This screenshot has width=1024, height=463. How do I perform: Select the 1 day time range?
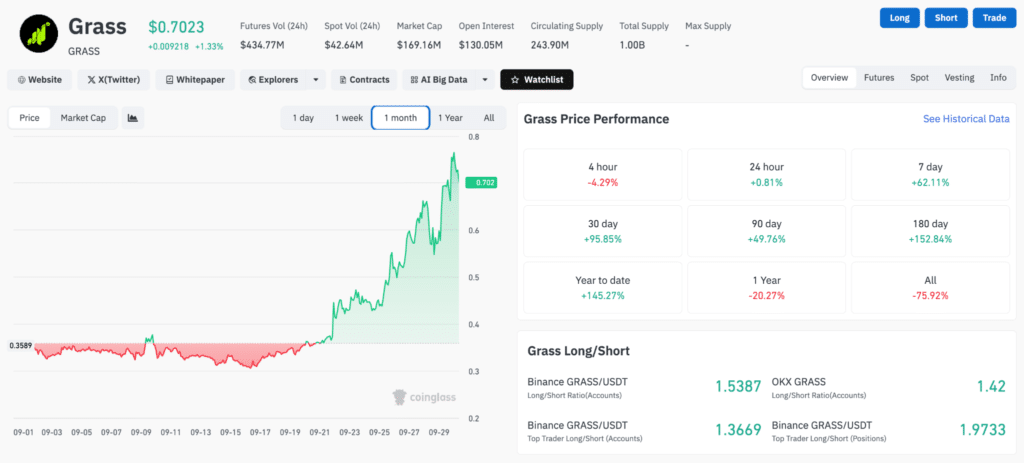pyautogui.click(x=303, y=118)
